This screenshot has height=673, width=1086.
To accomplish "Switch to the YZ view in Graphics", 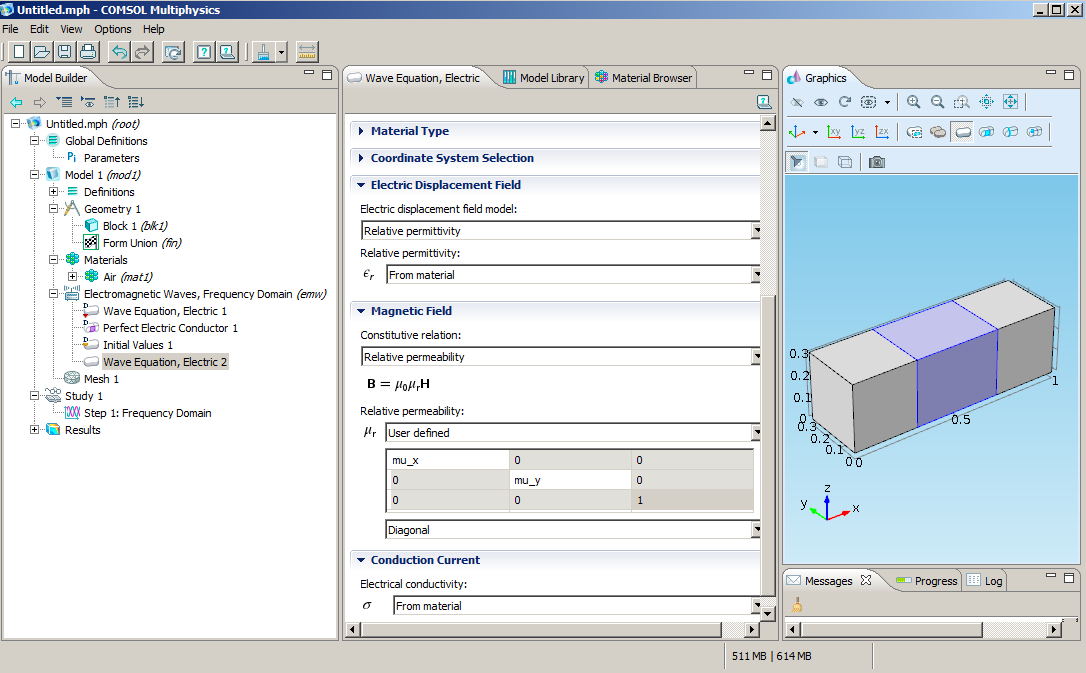I will click(x=858, y=132).
